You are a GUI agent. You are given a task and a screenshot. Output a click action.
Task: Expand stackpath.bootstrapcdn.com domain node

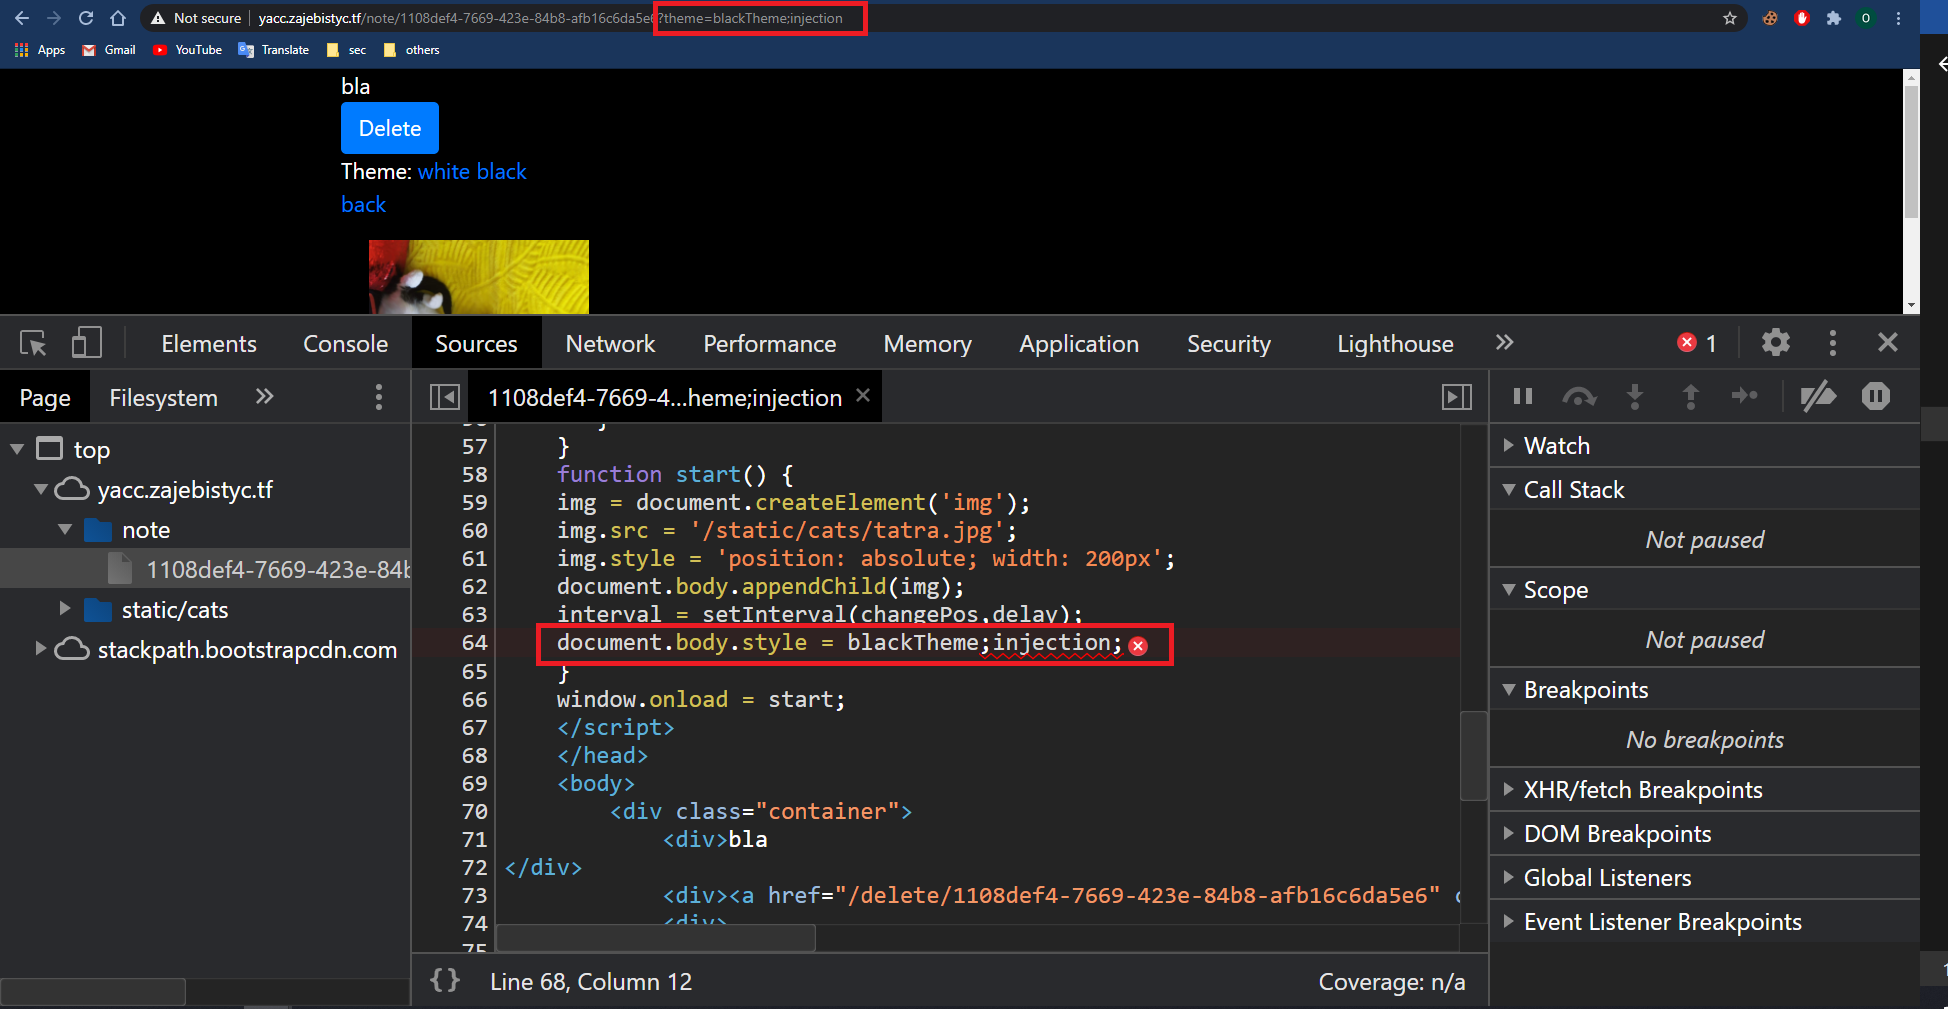tap(40, 649)
